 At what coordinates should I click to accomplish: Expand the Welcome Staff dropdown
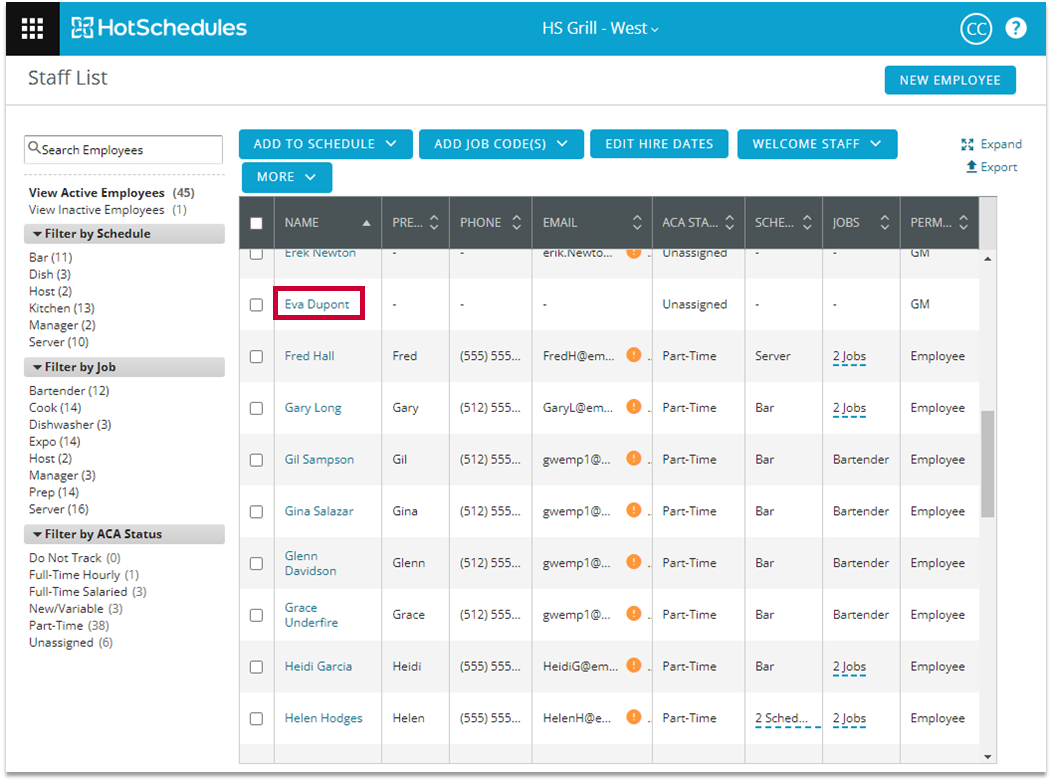[x=817, y=144]
